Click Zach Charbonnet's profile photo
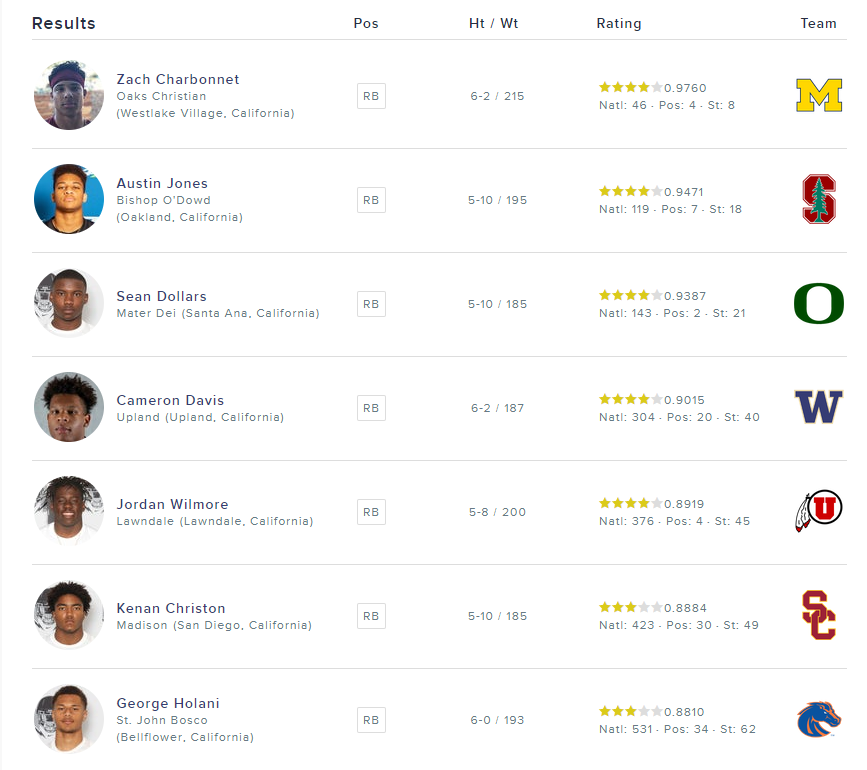The width and height of the screenshot is (867, 770). [x=69, y=96]
